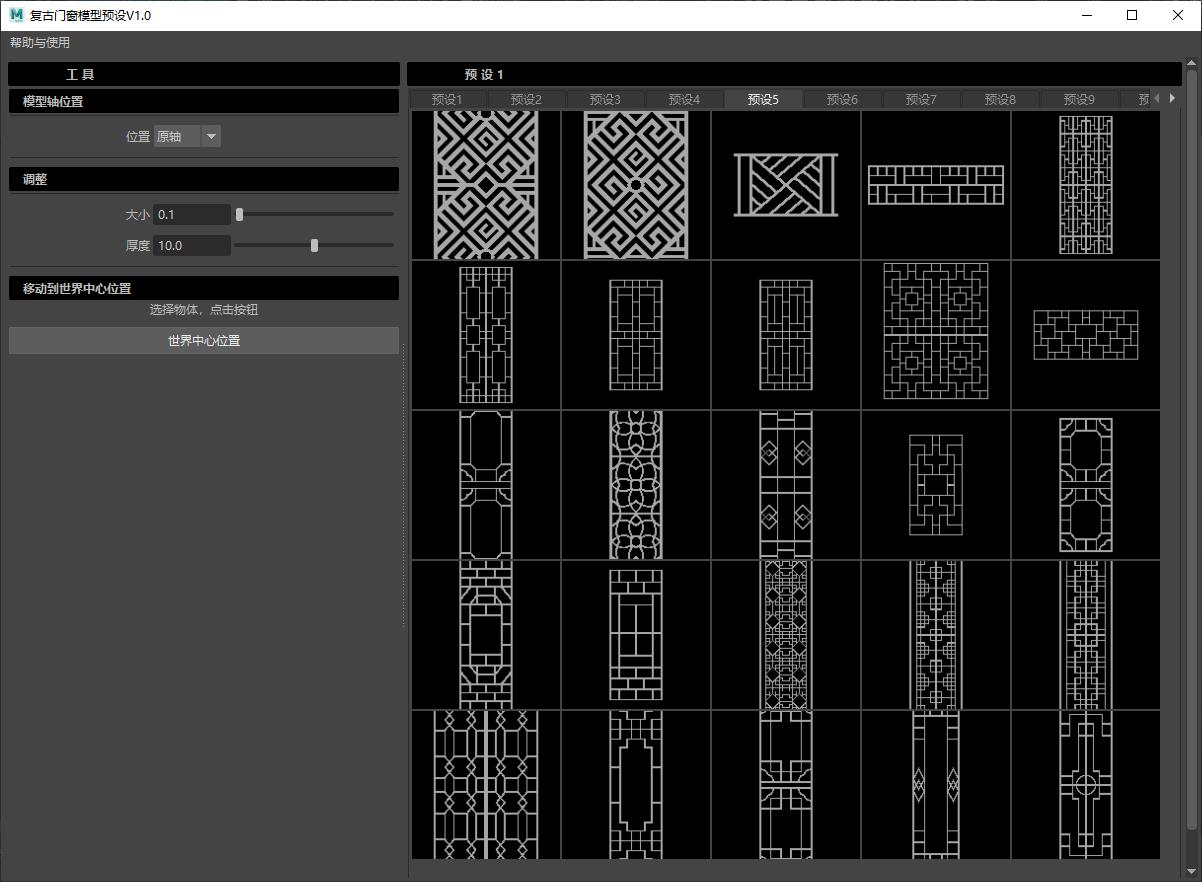1202x882 pixels.
Task: Switch to the 预设3 tab
Action: pyautogui.click(x=605, y=100)
